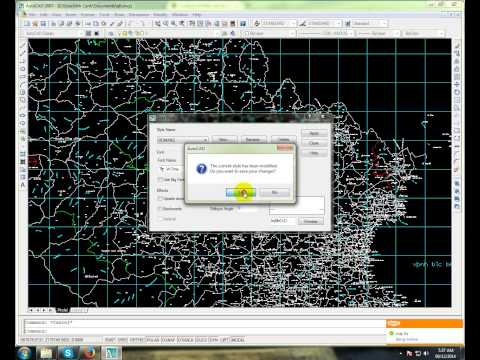Click the Oblique Angle input field
The image size is (480, 360).
(x=247, y=209)
